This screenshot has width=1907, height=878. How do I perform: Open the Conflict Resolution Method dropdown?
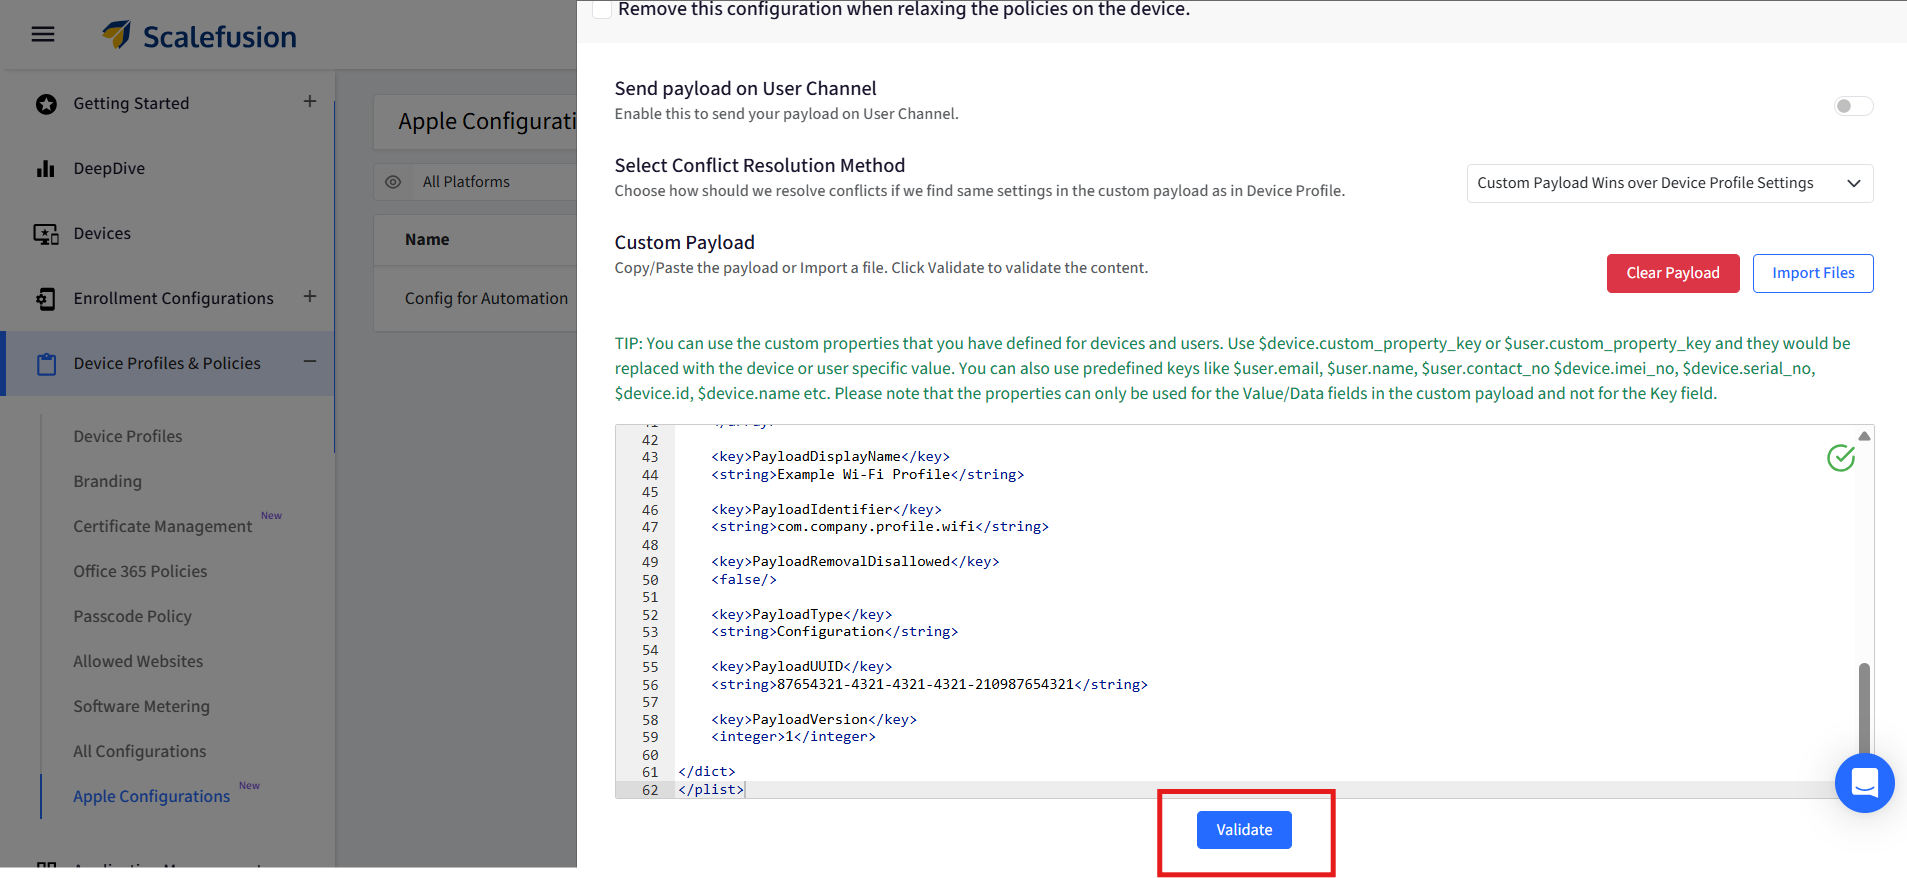(1669, 183)
